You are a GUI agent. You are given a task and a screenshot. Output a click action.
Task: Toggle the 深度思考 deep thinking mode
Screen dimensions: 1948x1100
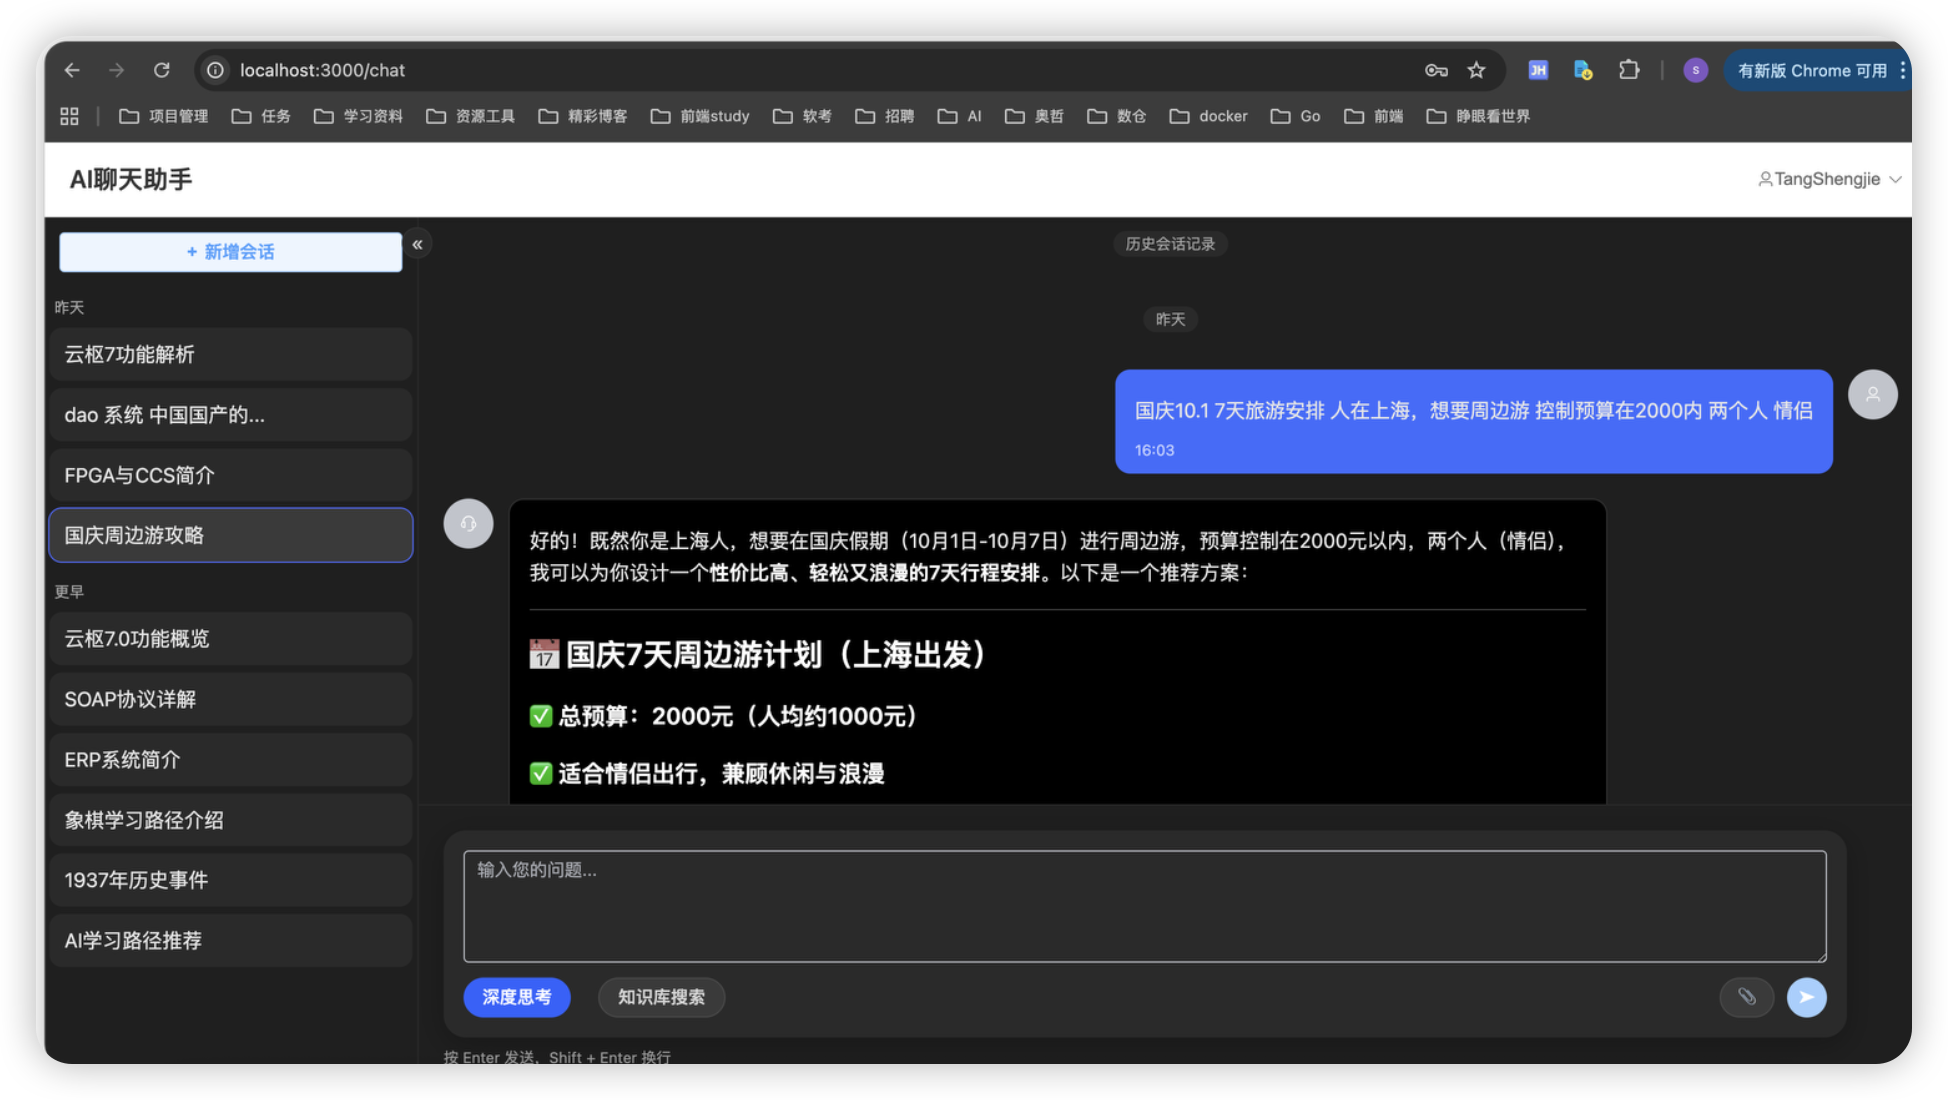point(517,997)
